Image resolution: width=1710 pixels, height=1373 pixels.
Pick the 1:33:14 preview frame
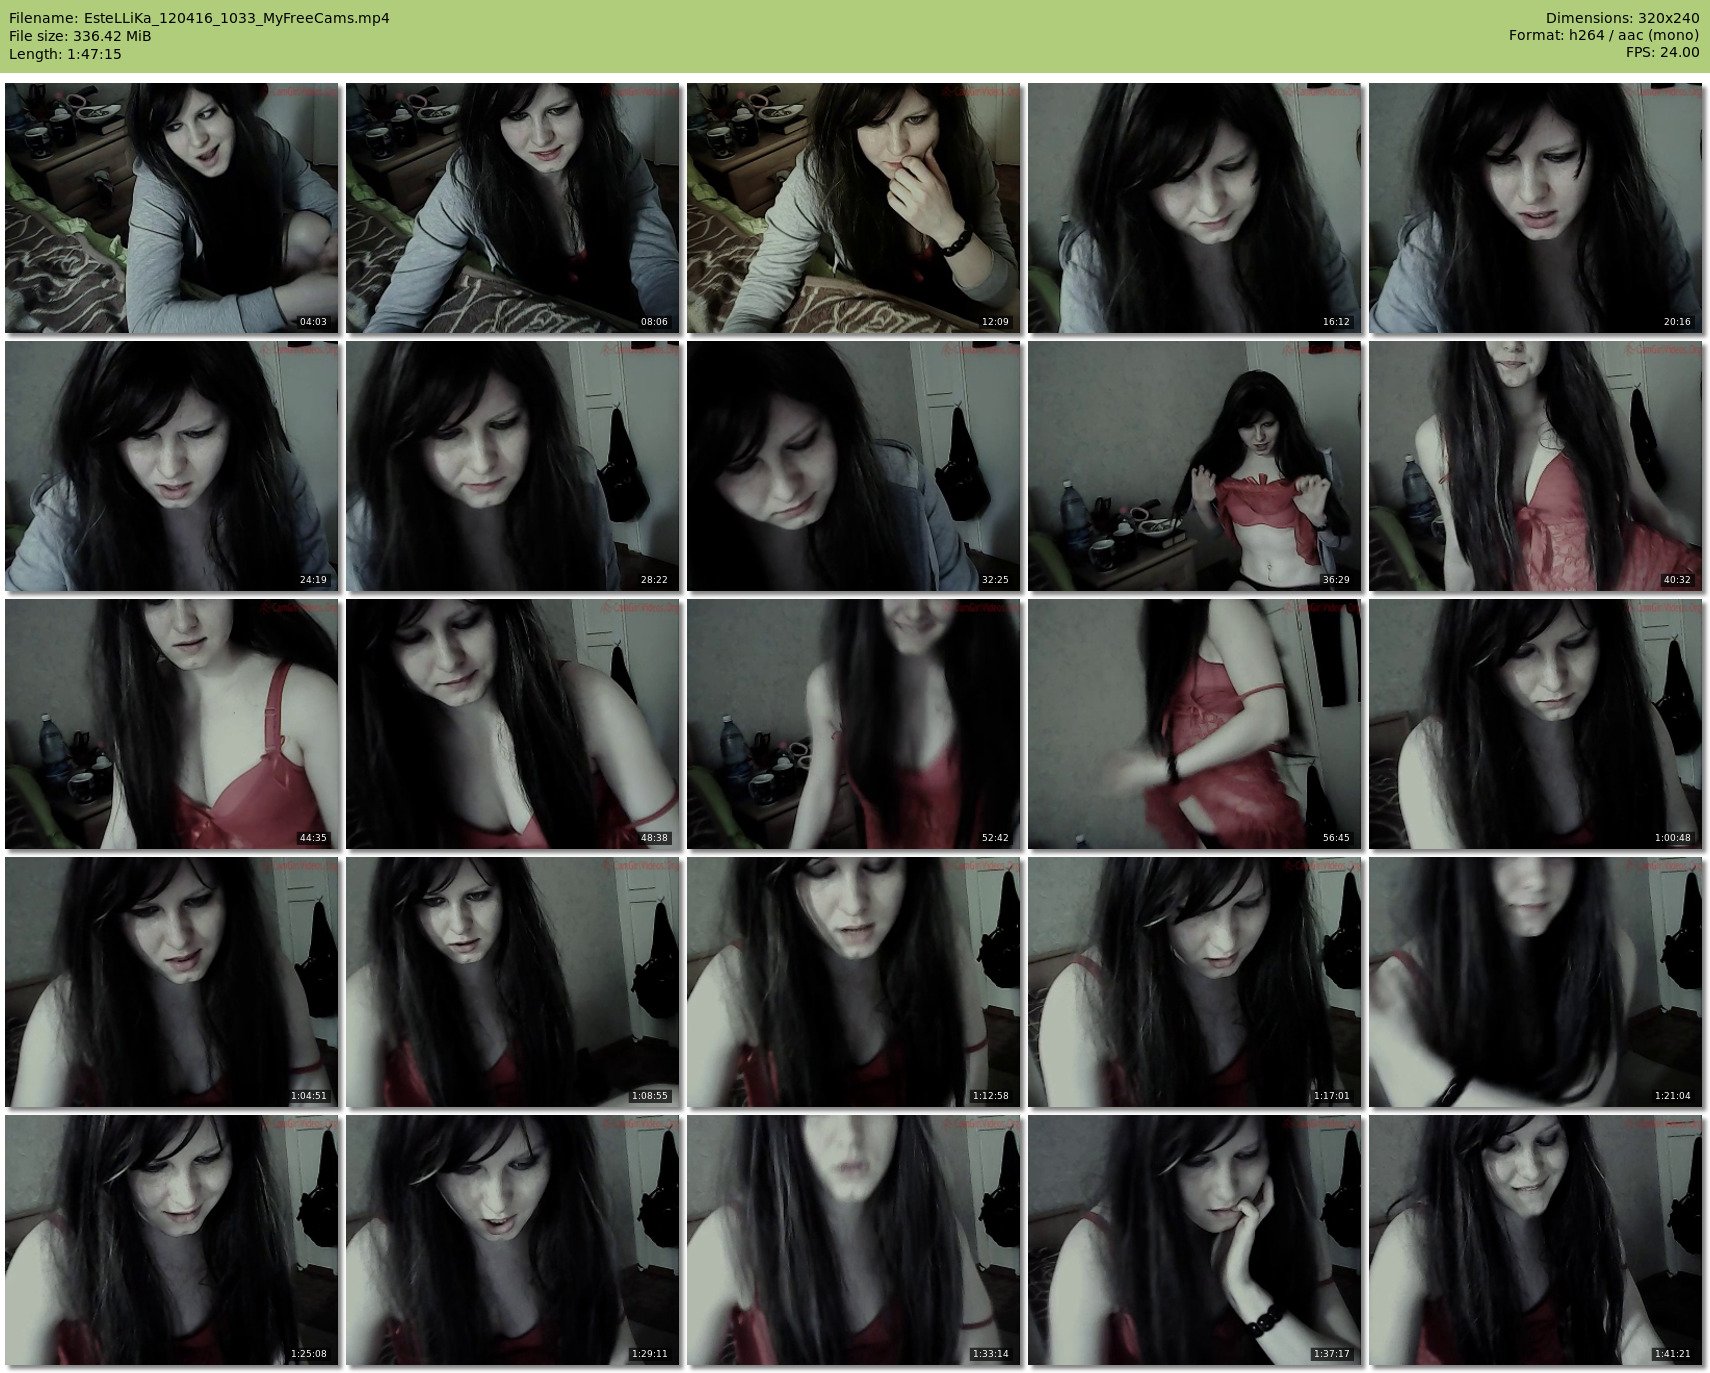(853, 1240)
